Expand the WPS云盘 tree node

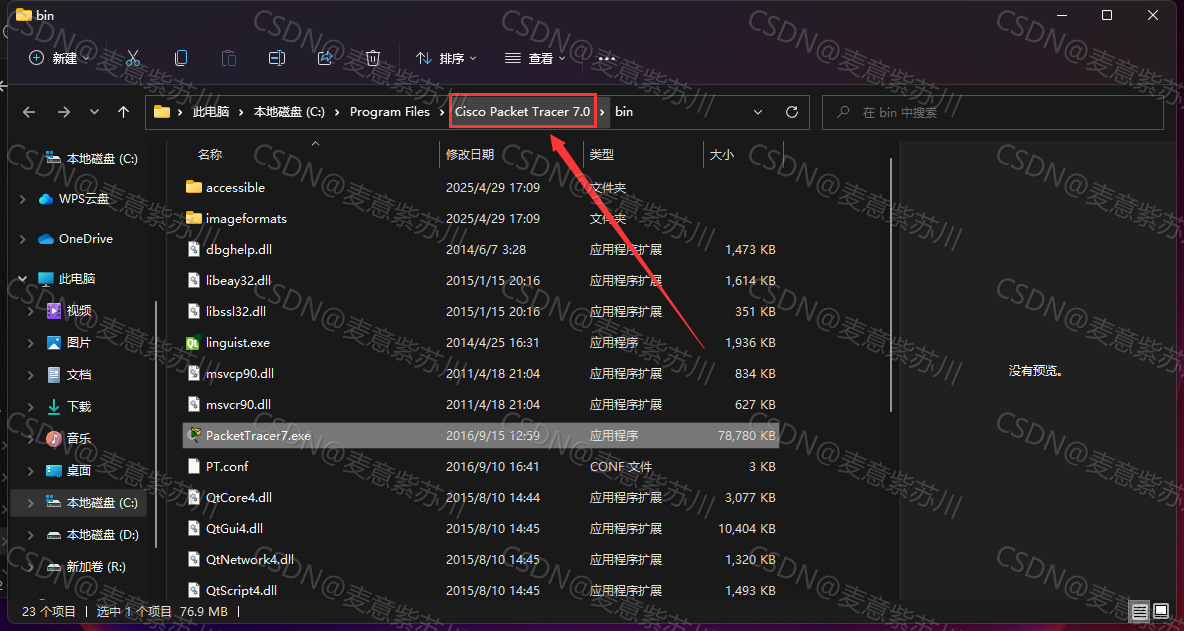pos(23,199)
